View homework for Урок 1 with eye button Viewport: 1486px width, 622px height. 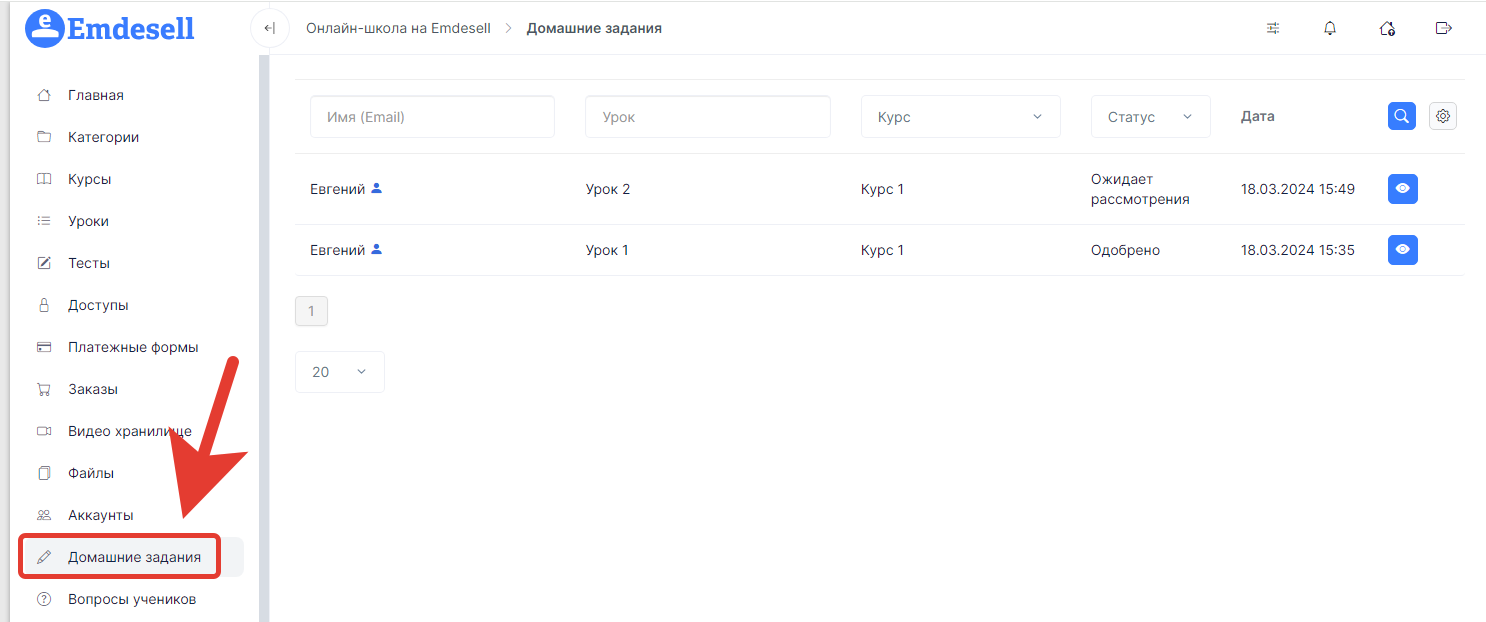point(1403,249)
